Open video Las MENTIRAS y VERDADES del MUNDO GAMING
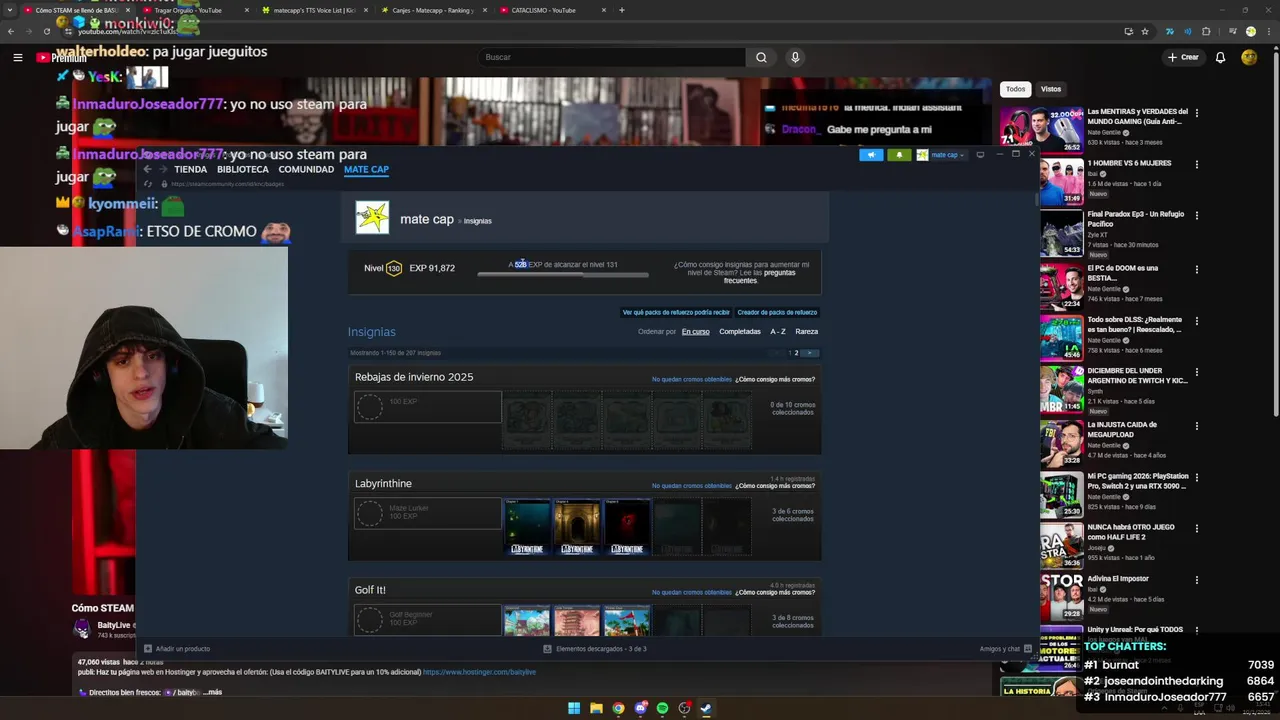1280x720 pixels. point(1137,116)
